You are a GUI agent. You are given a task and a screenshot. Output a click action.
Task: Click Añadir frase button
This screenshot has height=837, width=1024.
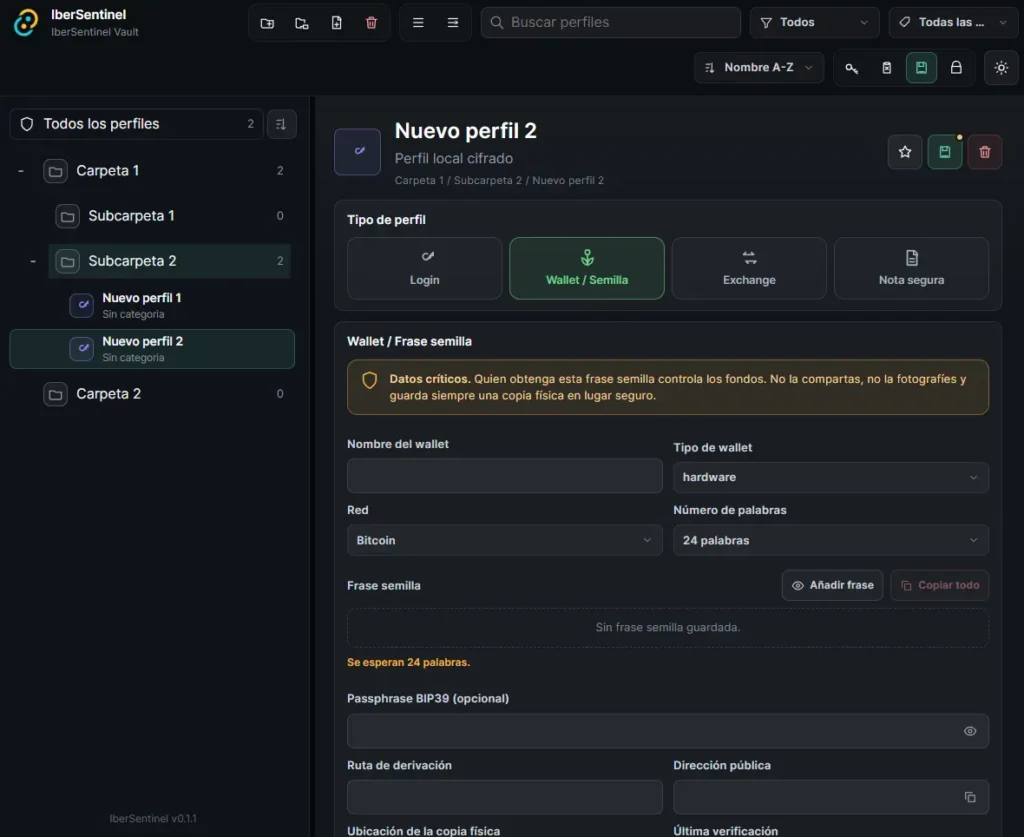[833, 586]
